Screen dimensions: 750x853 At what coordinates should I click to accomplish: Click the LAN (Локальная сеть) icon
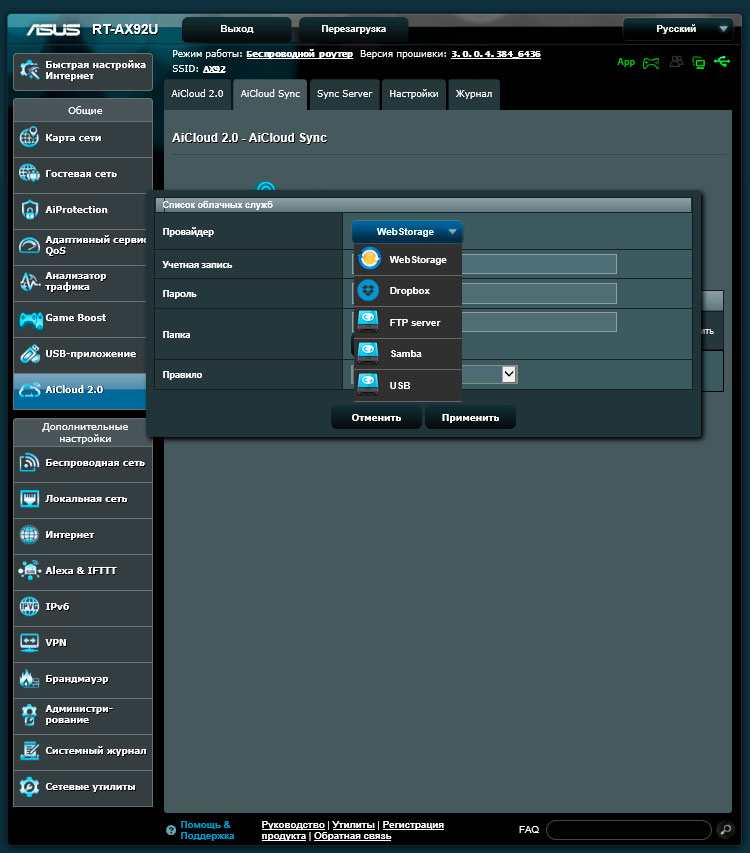[x=29, y=498]
